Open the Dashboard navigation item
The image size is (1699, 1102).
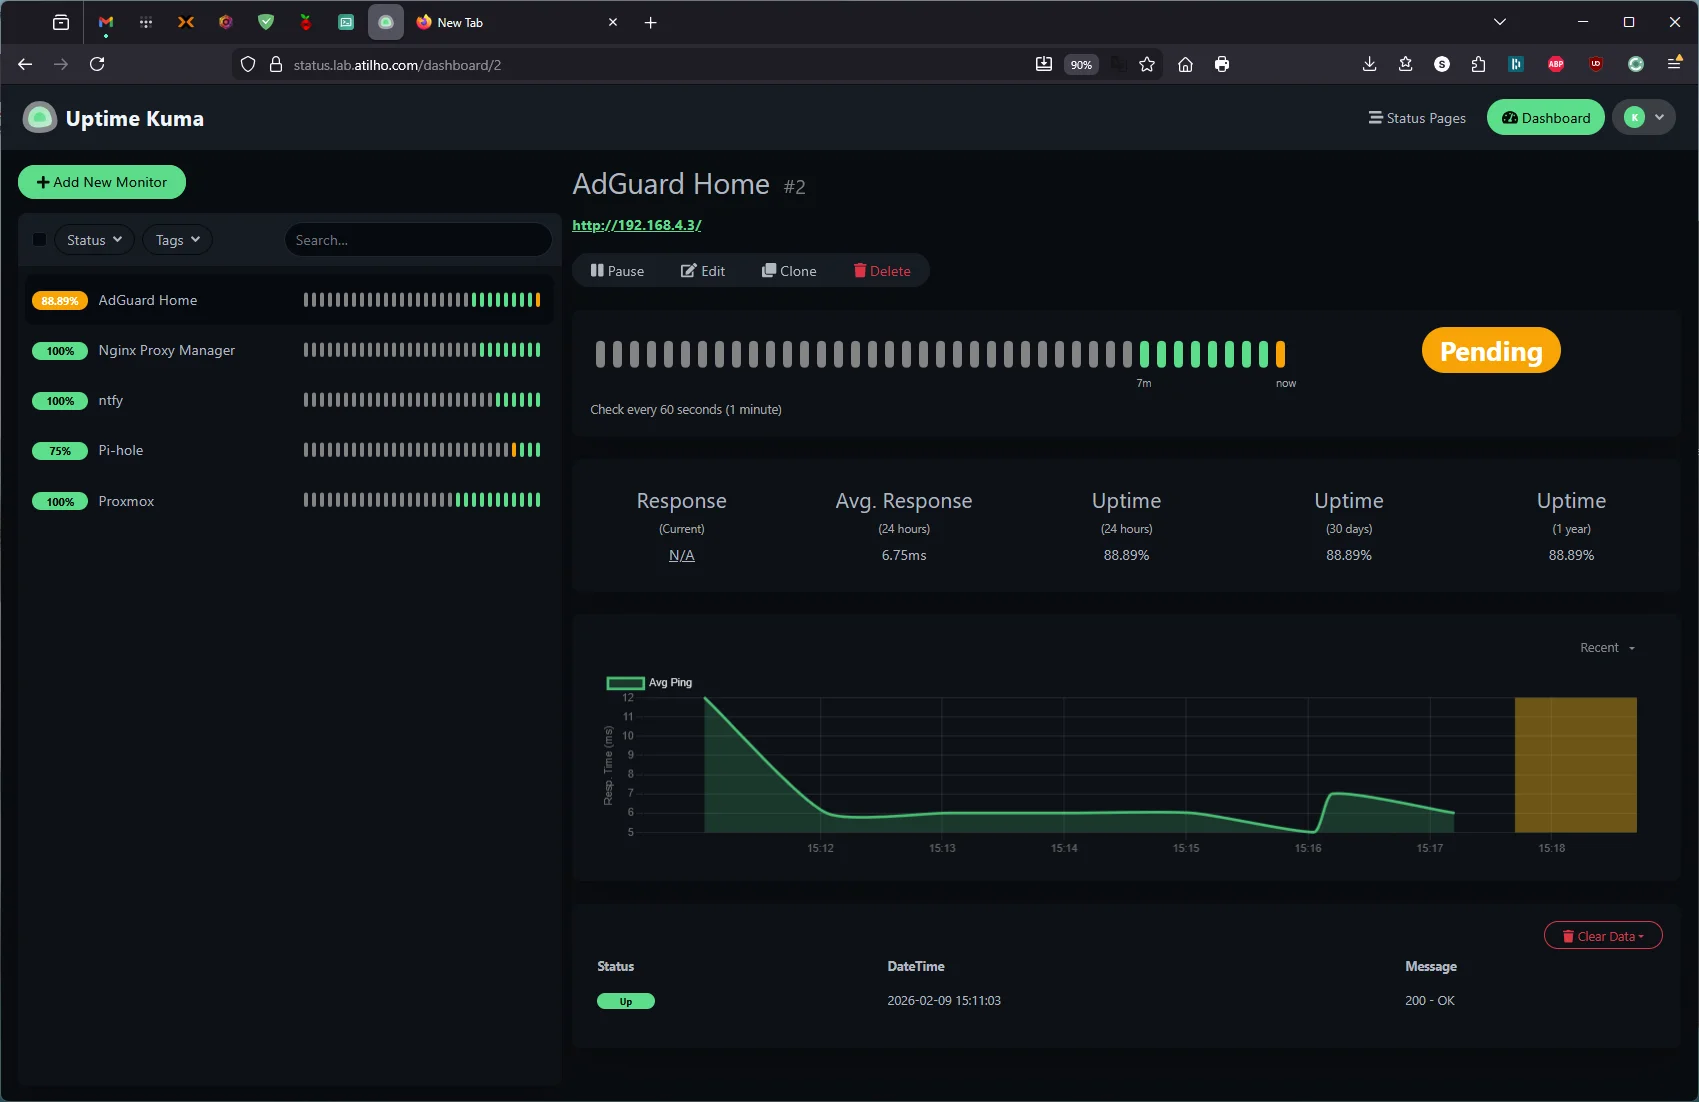tap(1545, 117)
